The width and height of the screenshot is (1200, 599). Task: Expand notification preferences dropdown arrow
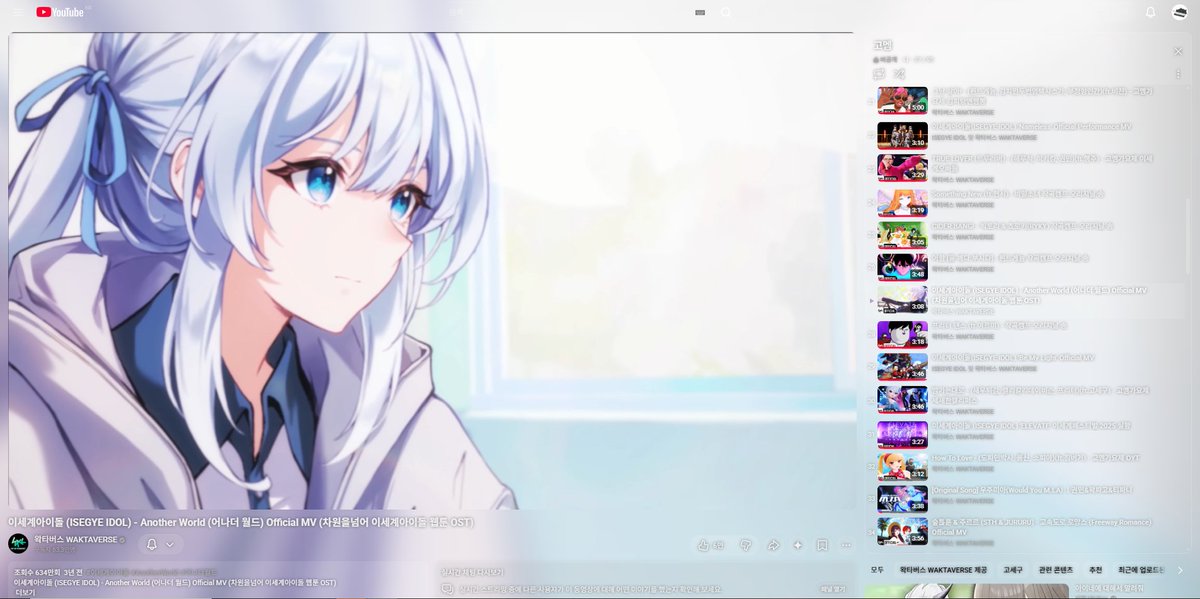(x=169, y=544)
